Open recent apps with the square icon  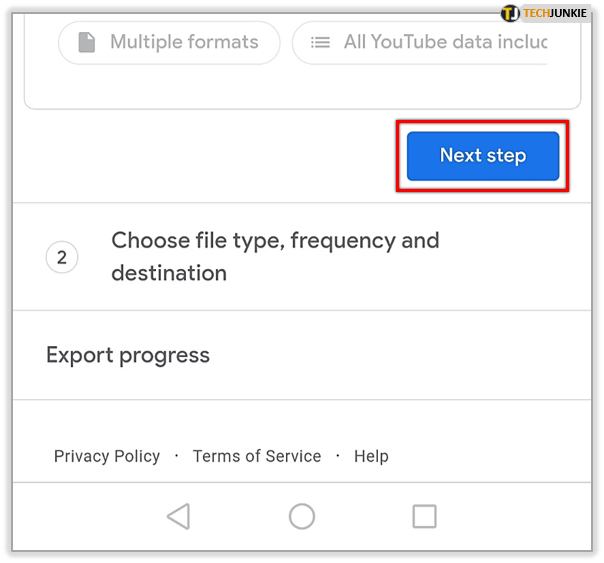(424, 516)
